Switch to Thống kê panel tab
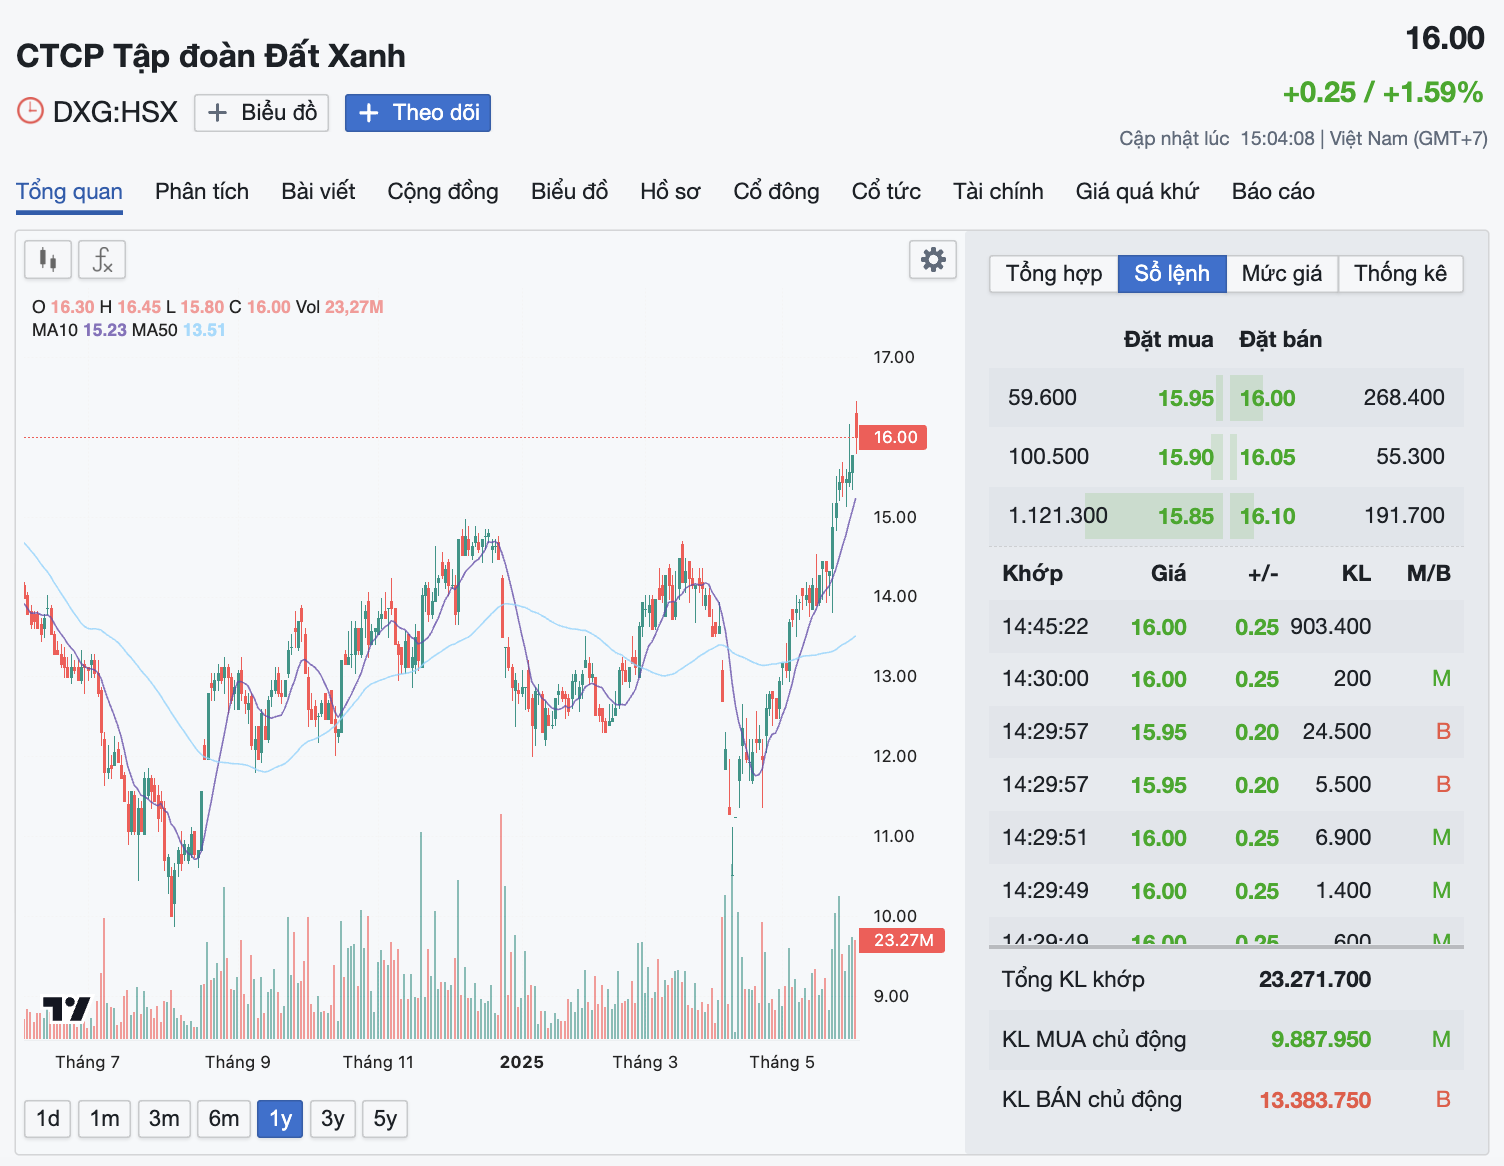Image resolution: width=1504 pixels, height=1166 pixels. point(1400,273)
